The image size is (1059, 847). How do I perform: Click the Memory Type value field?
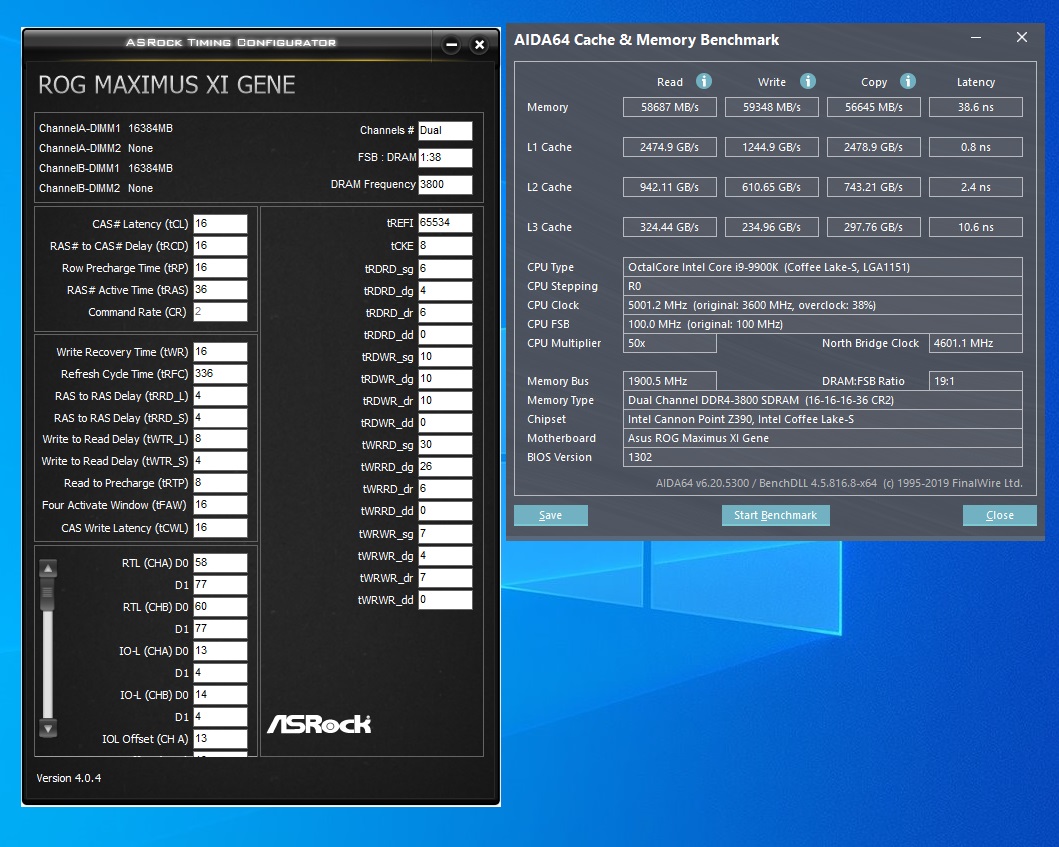pos(823,400)
